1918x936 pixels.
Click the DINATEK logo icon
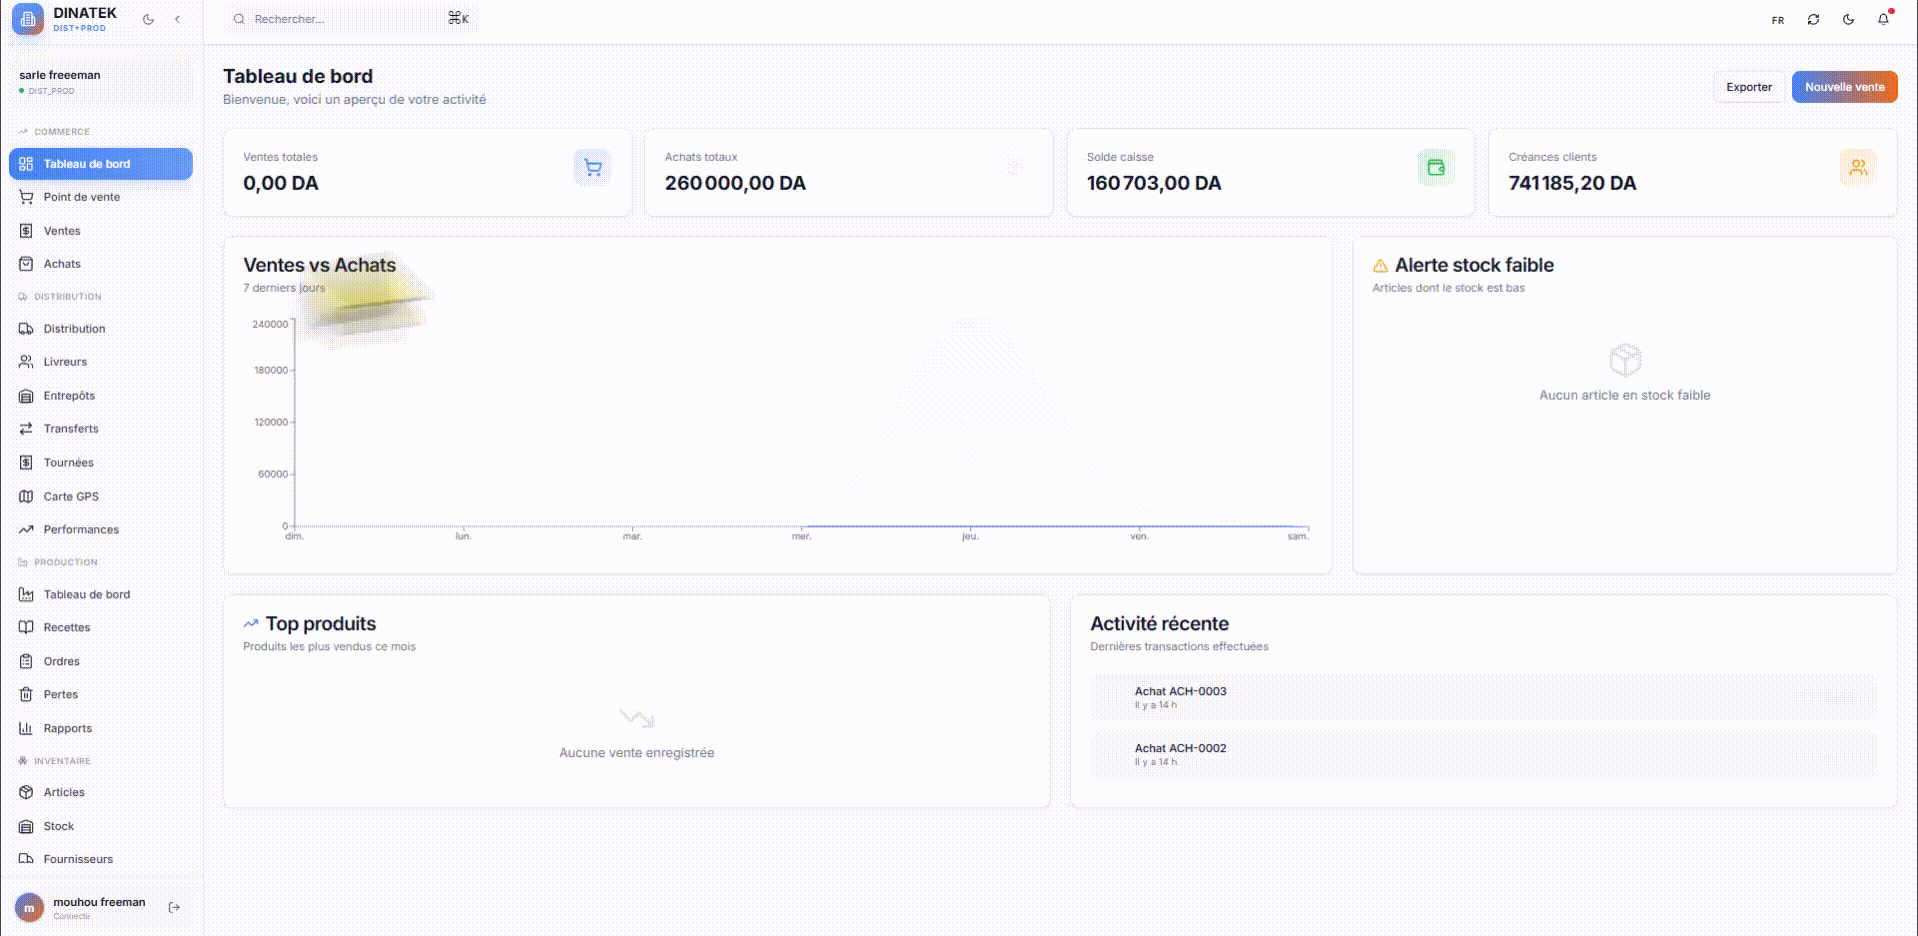click(x=28, y=19)
